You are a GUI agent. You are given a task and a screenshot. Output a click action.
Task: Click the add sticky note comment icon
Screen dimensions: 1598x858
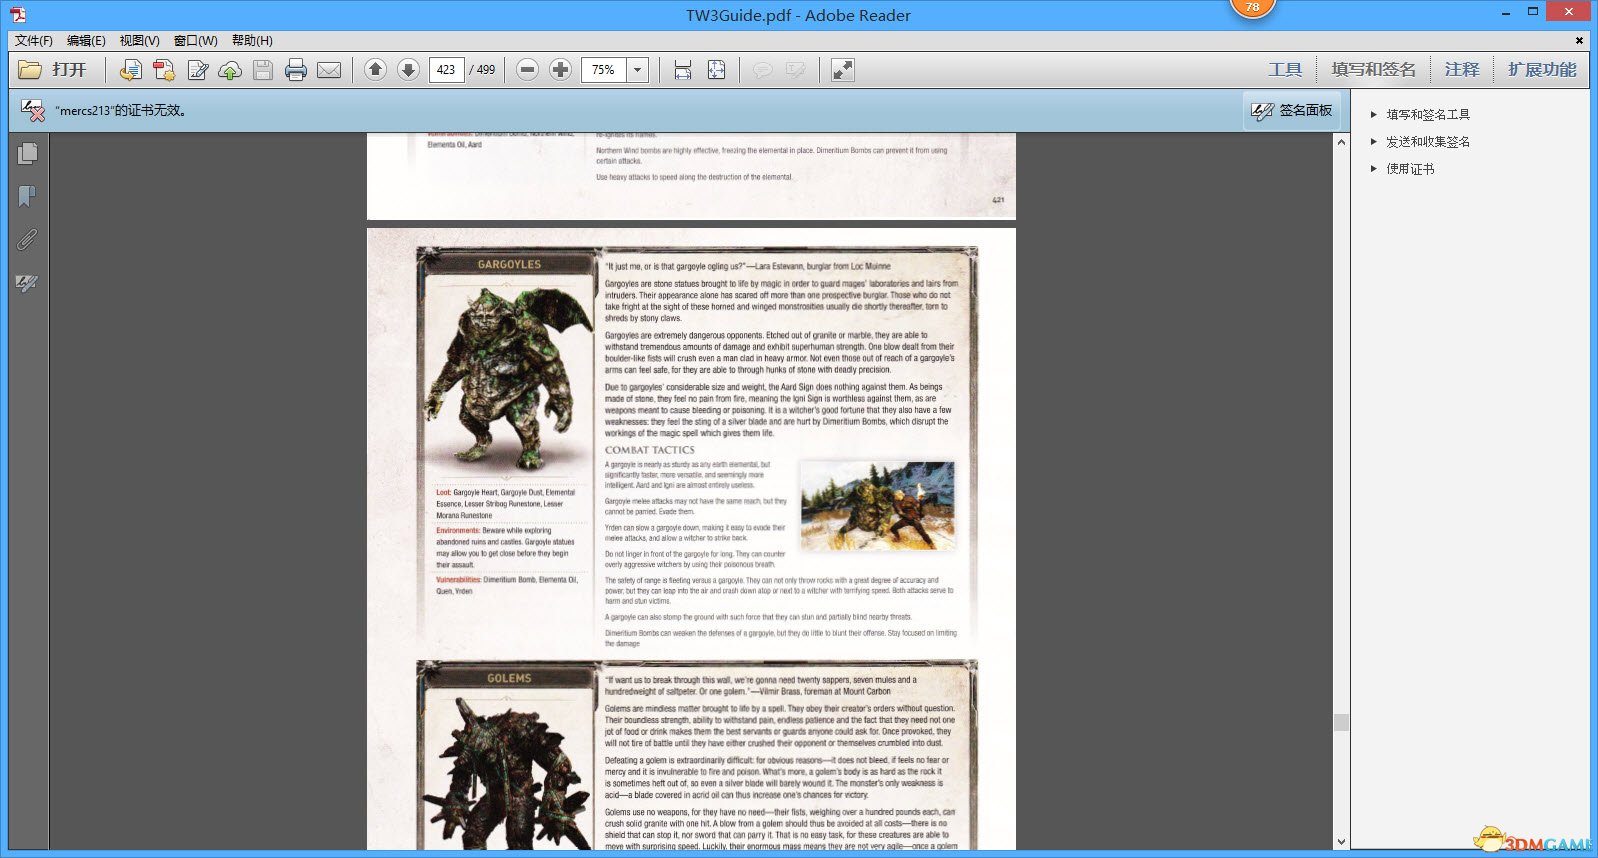tap(762, 70)
